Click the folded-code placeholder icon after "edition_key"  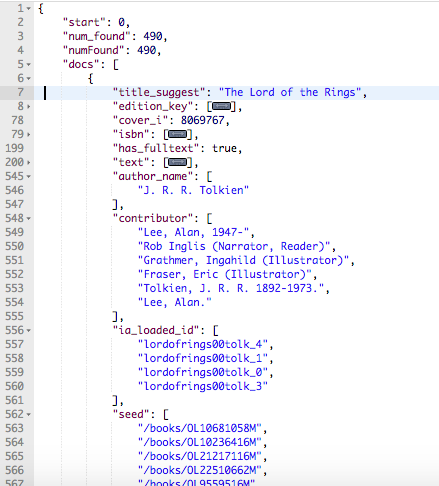[221, 106]
